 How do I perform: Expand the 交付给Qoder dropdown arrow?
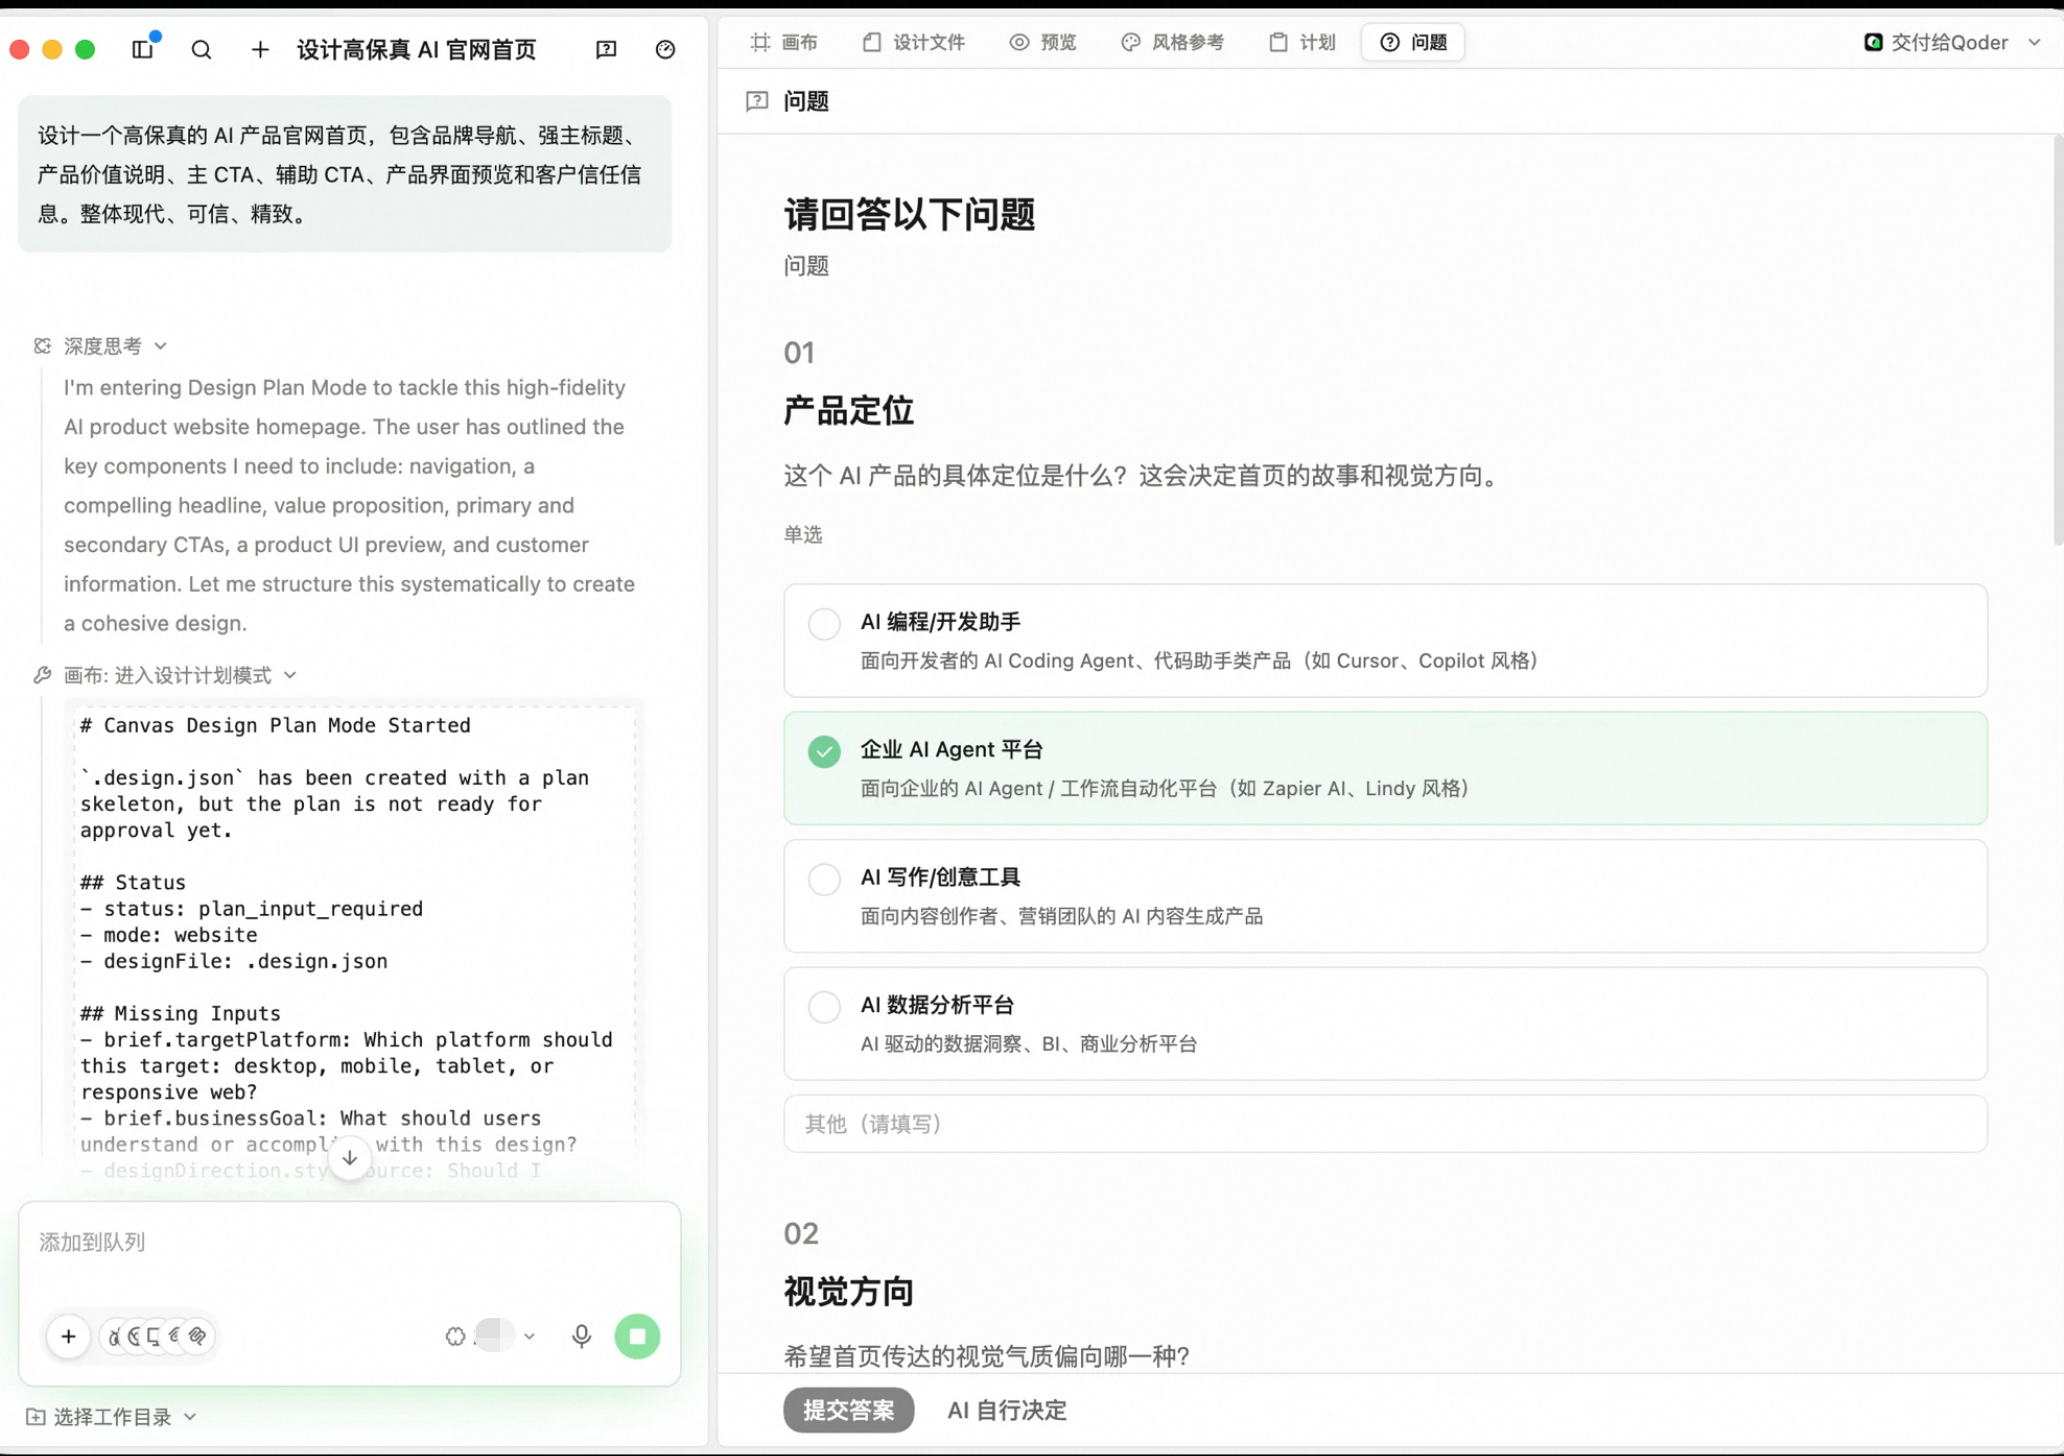click(x=2034, y=42)
